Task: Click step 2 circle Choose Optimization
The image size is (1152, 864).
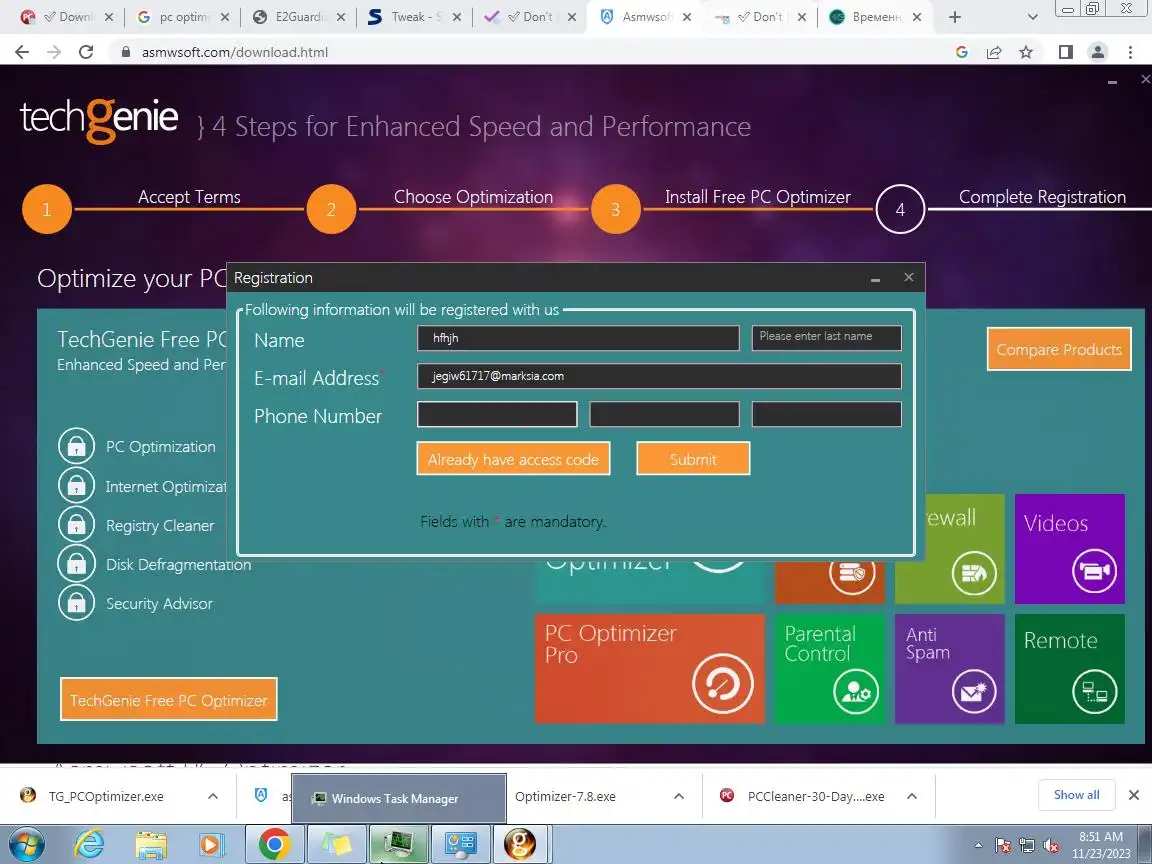Action: (x=331, y=209)
